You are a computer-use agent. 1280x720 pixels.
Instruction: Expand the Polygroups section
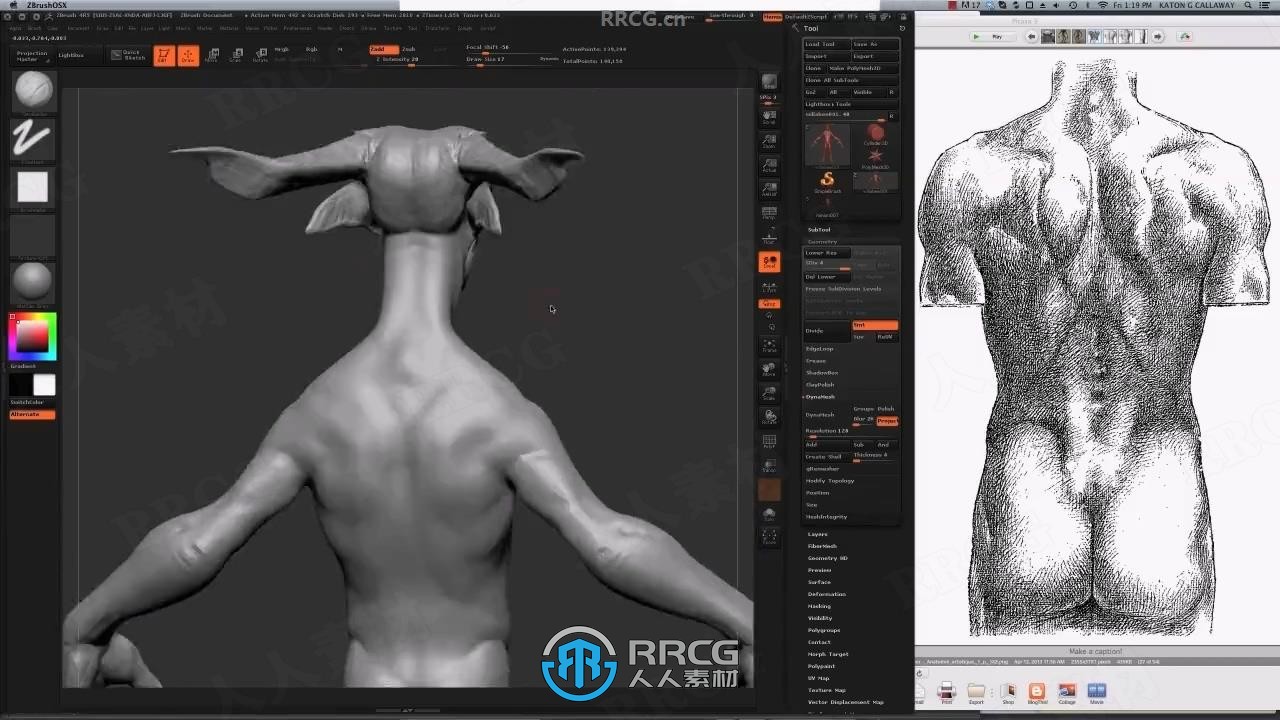824,630
